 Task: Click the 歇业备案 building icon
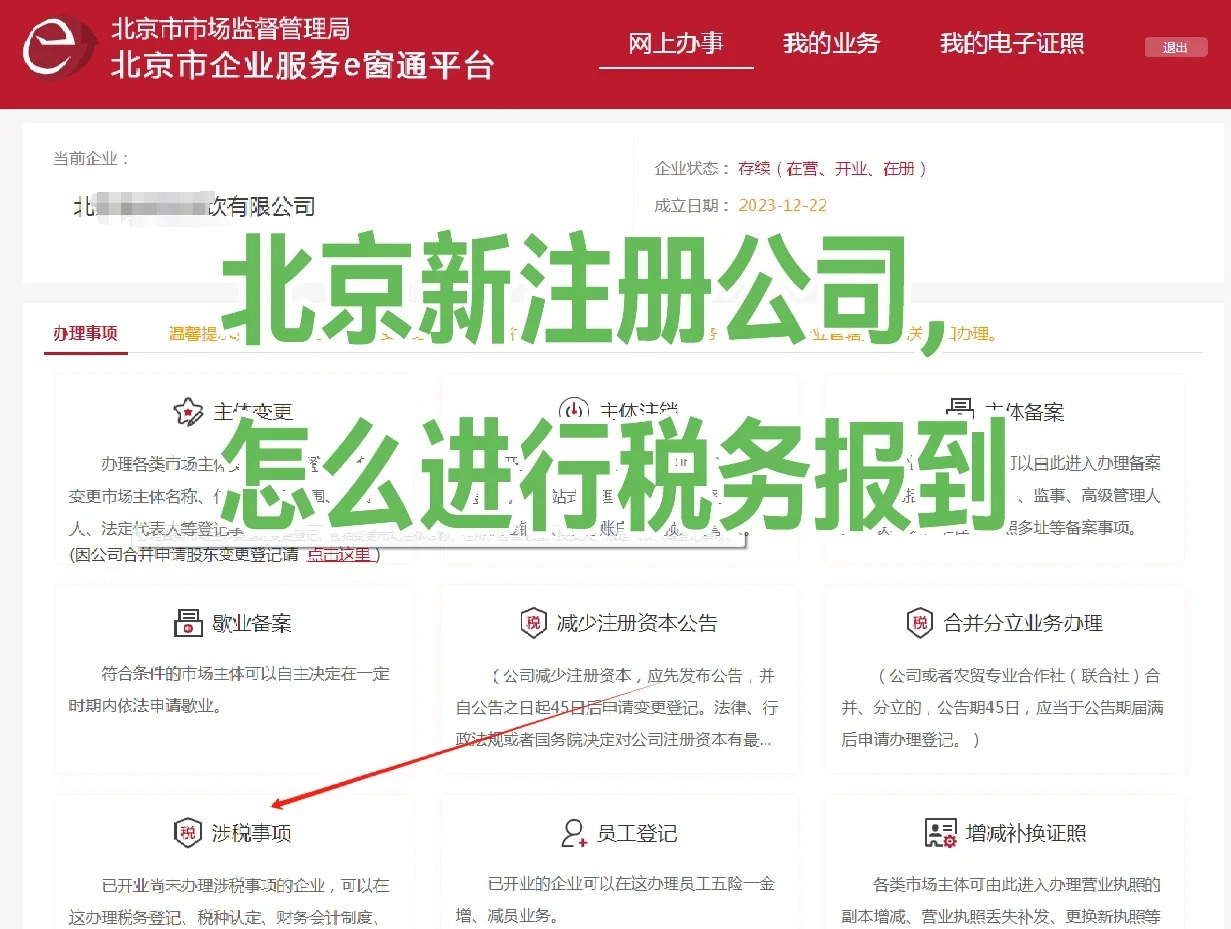click(x=189, y=622)
